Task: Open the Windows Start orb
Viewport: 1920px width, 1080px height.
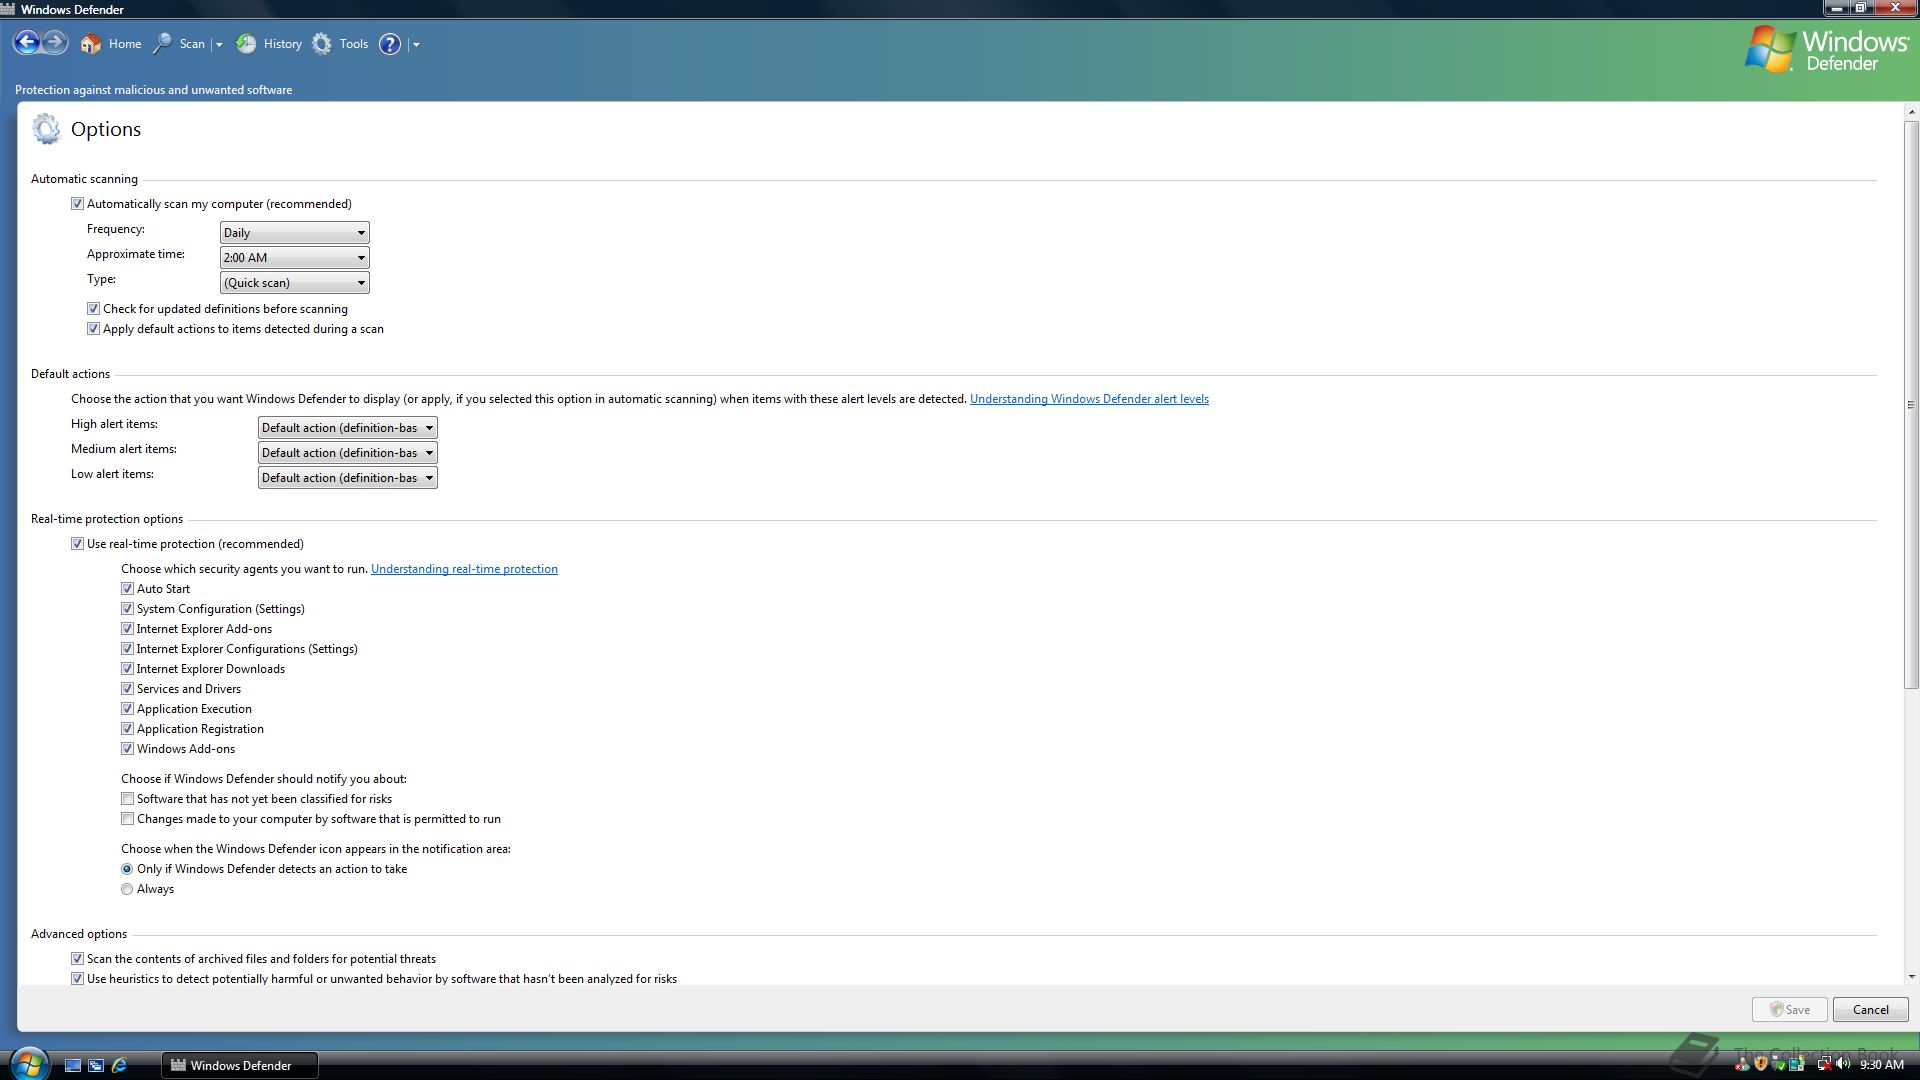Action: click(x=29, y=1064)
